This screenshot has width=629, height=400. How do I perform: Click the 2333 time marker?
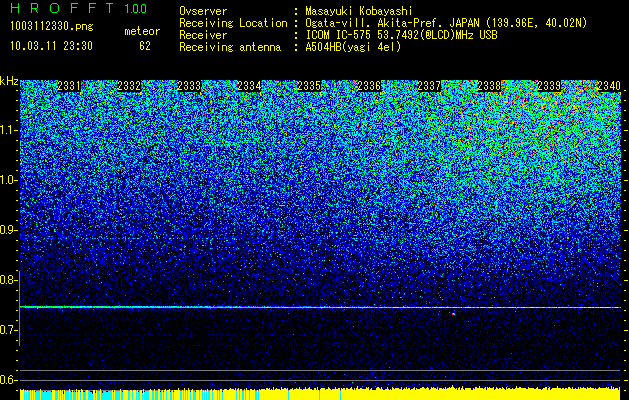(189, 86)
